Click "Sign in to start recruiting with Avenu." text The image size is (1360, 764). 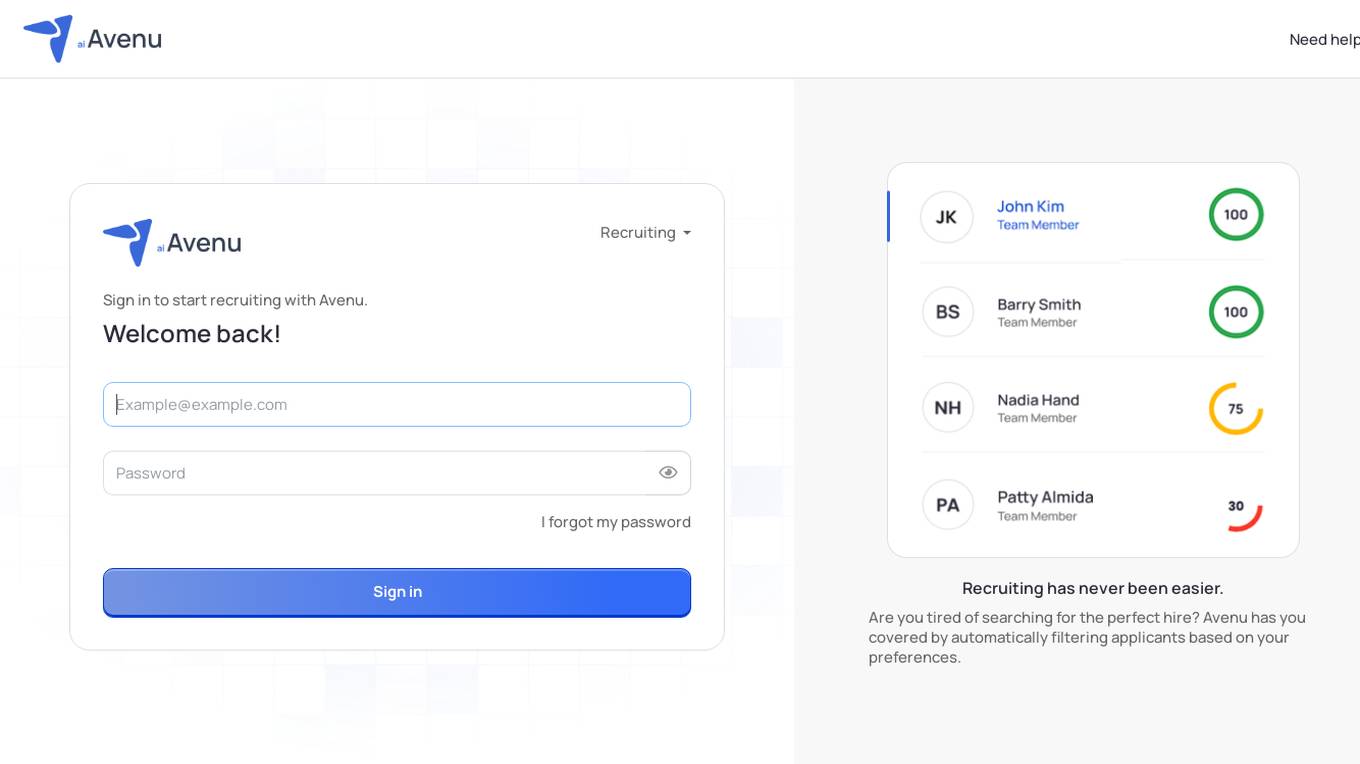coord(235,300)
